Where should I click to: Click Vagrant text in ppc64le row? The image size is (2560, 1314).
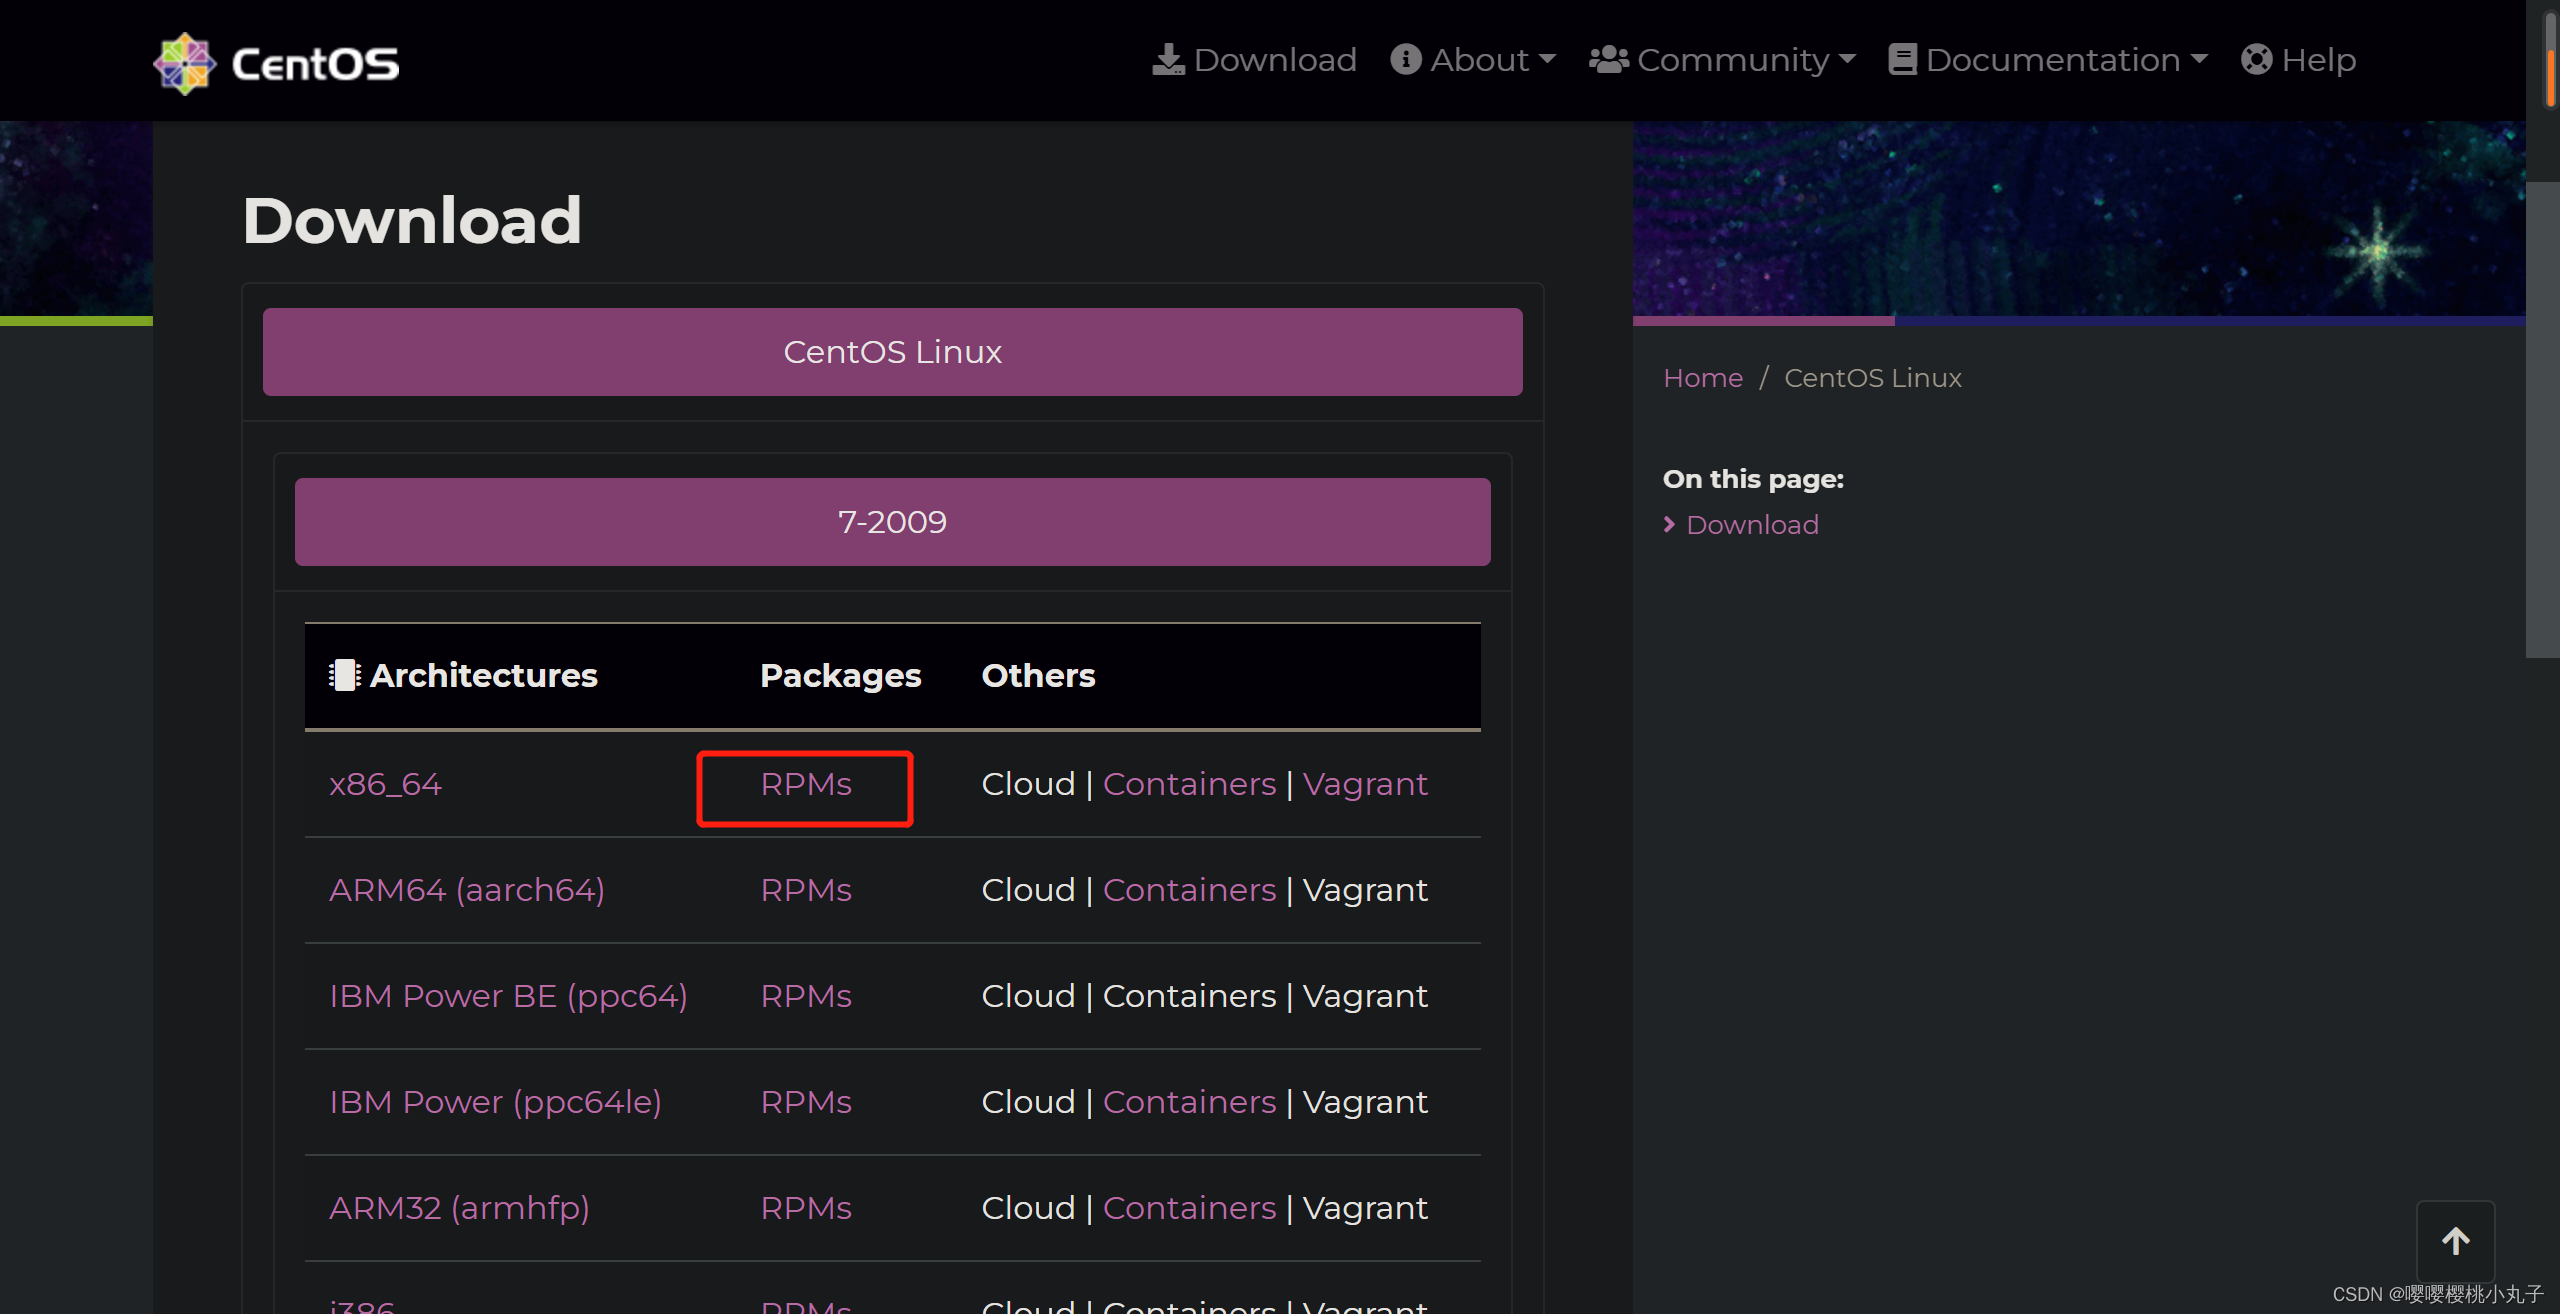pos(1365,1102)
